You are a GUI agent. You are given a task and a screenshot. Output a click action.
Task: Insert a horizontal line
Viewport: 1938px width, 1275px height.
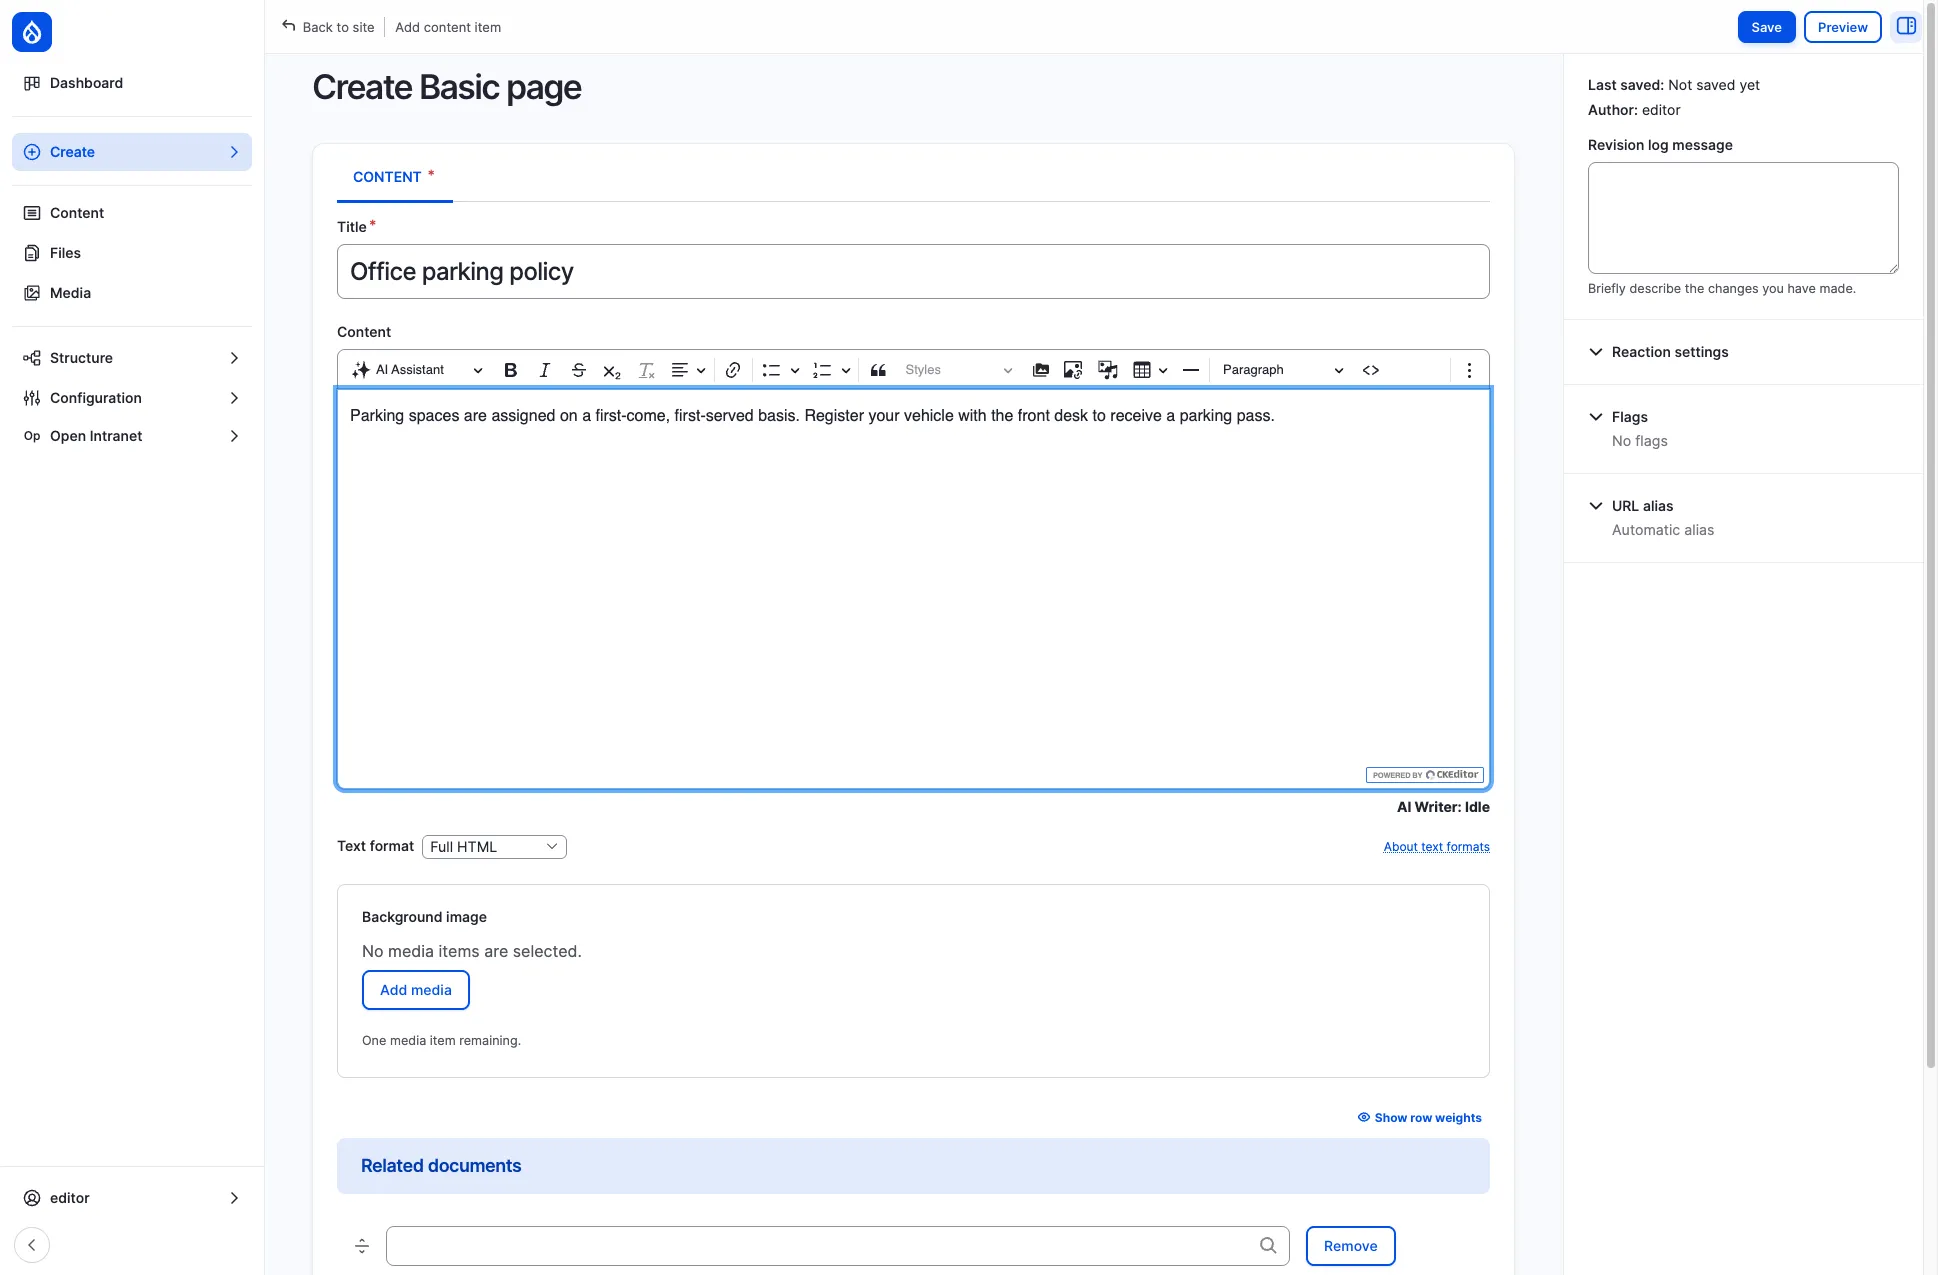click(x=1190, y=370)
